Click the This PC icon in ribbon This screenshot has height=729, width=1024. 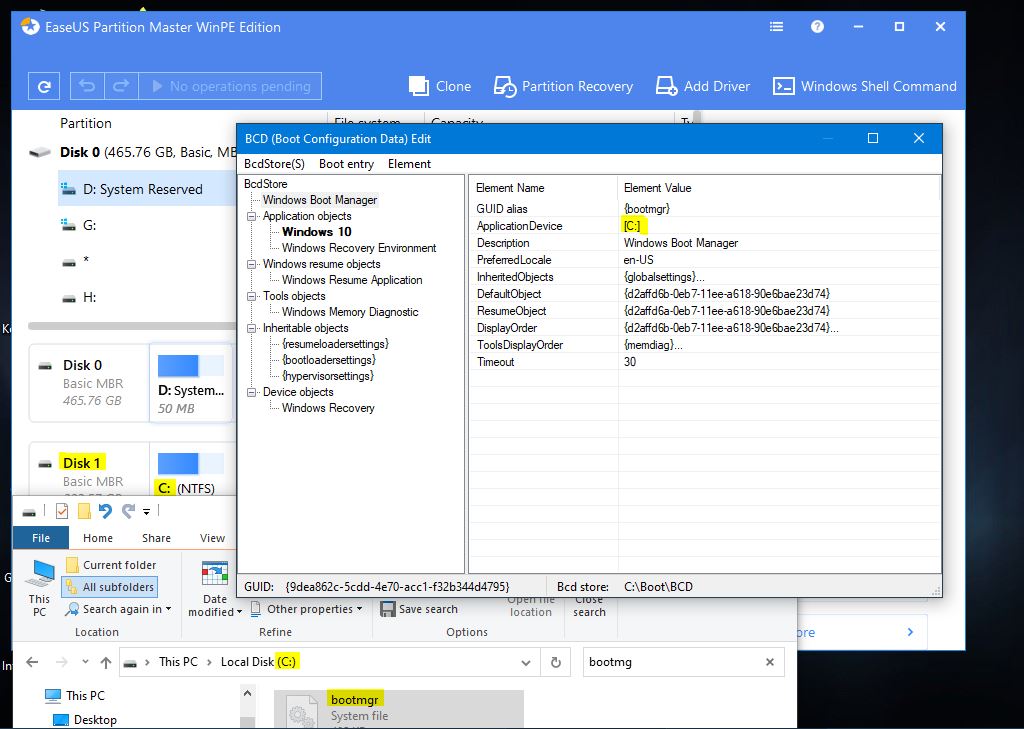(40, 587)
